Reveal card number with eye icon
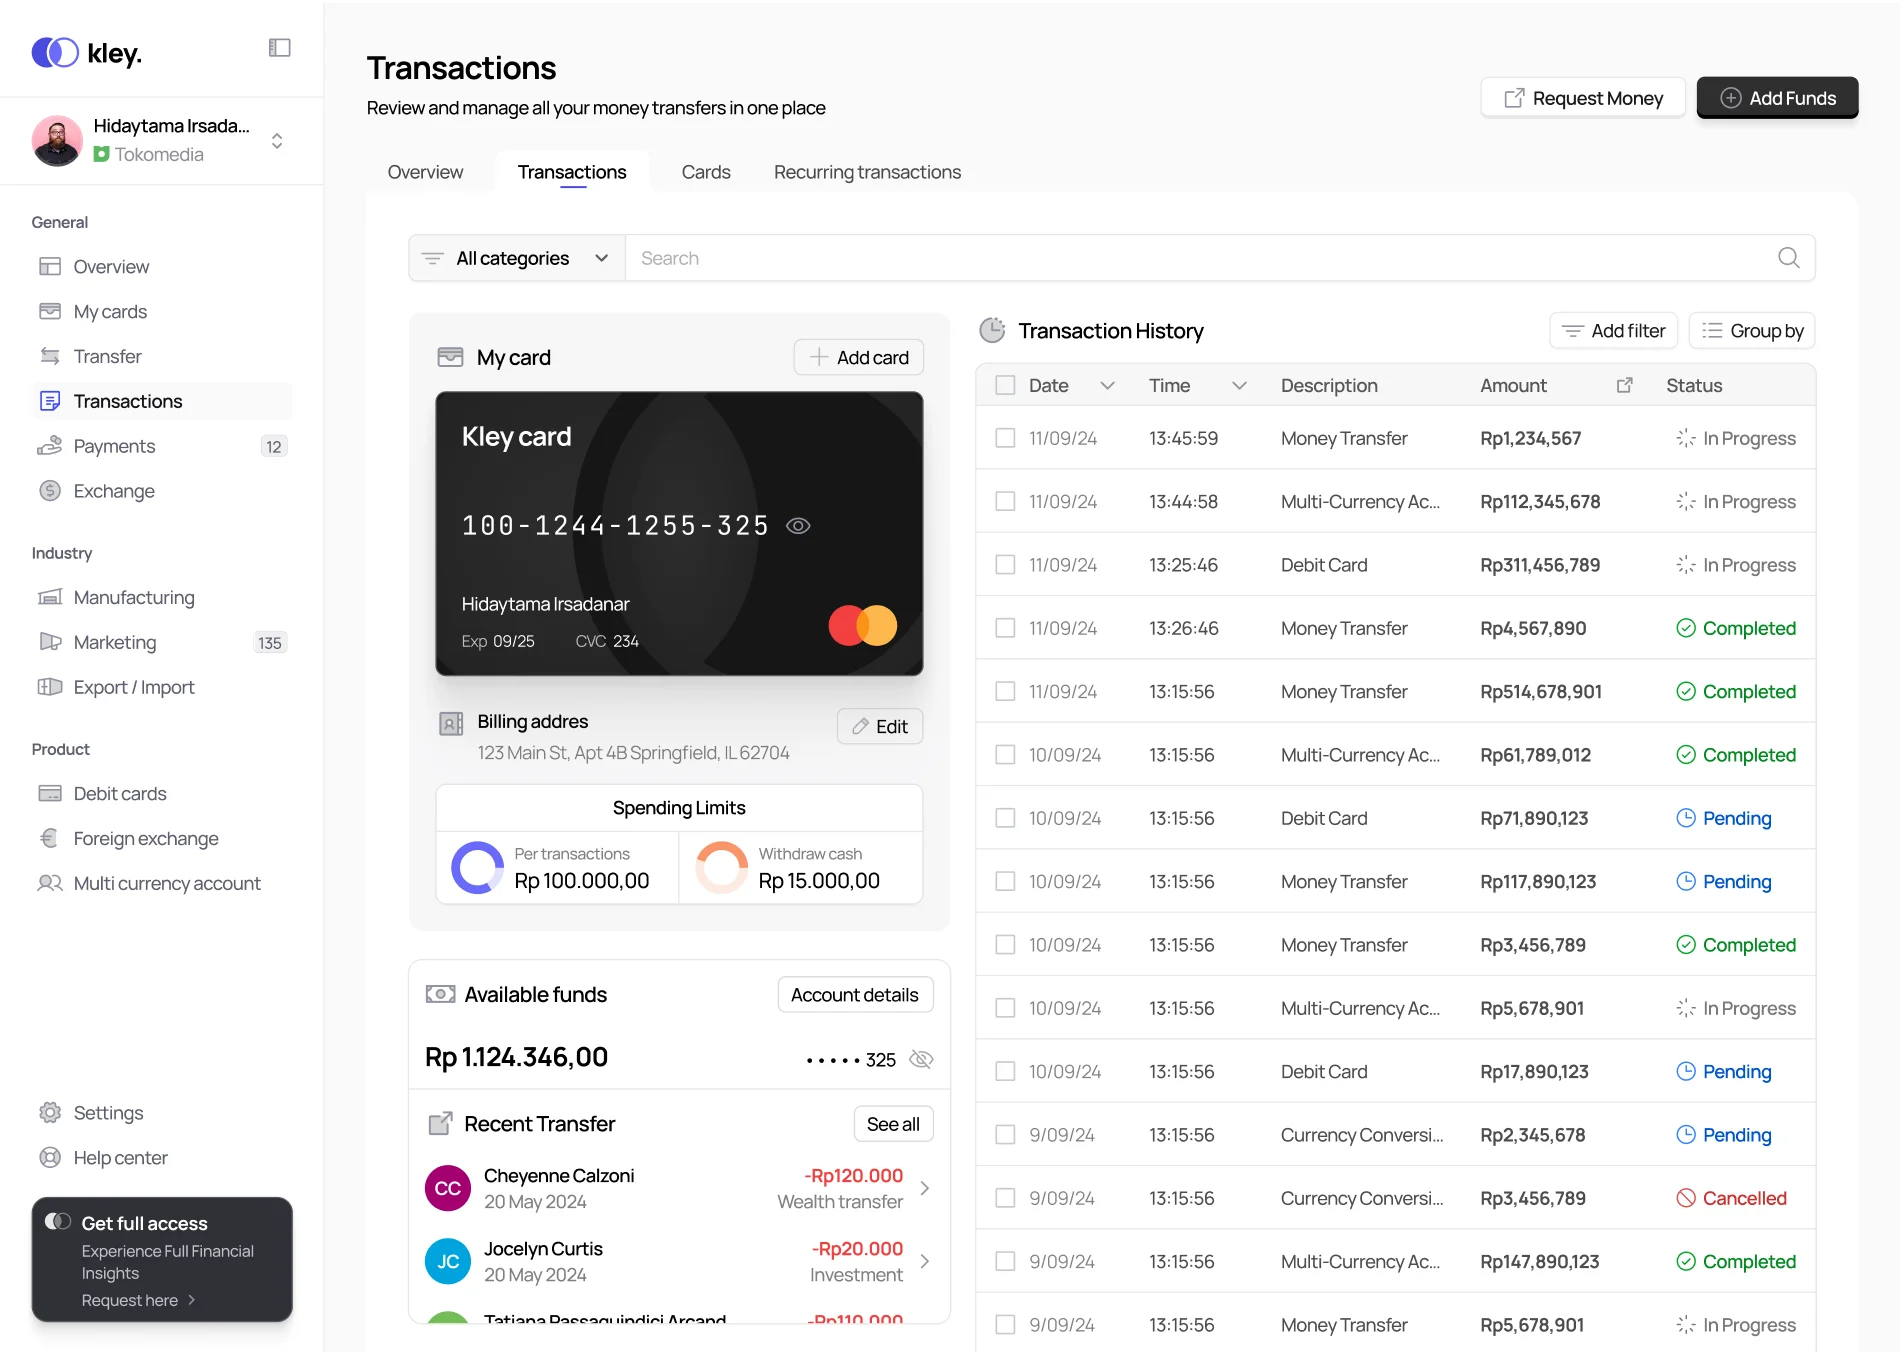This screenshot has width=1900, height=1352. tap(798, 526)
